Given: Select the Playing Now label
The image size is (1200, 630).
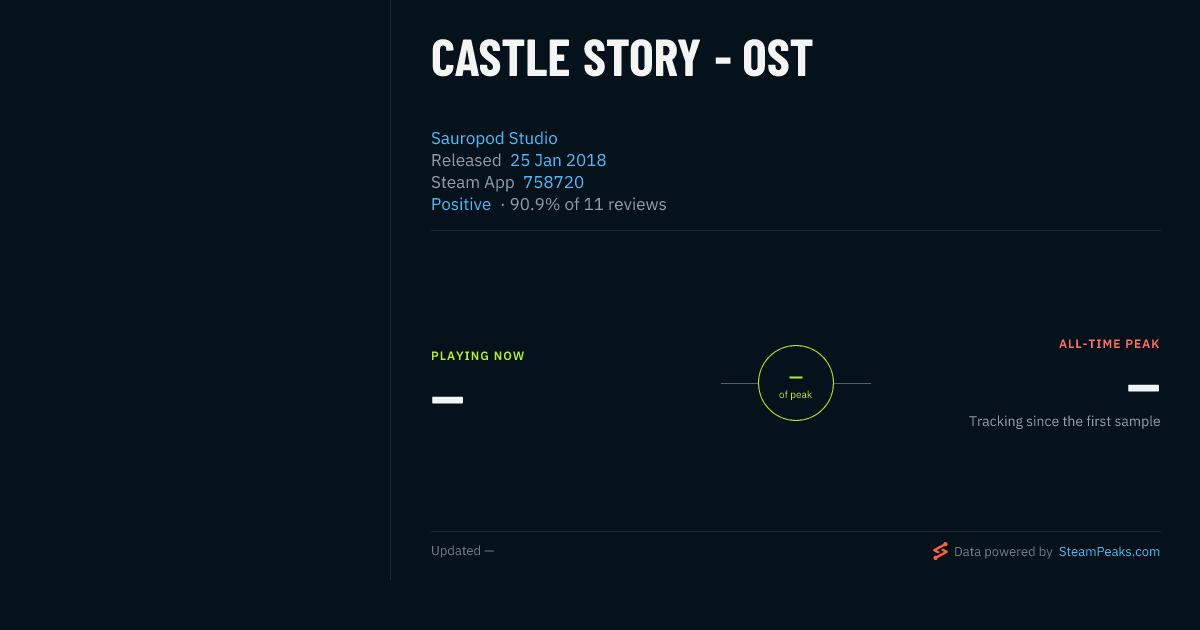Looking at the screenshot, I should click(x=478, y=356).
